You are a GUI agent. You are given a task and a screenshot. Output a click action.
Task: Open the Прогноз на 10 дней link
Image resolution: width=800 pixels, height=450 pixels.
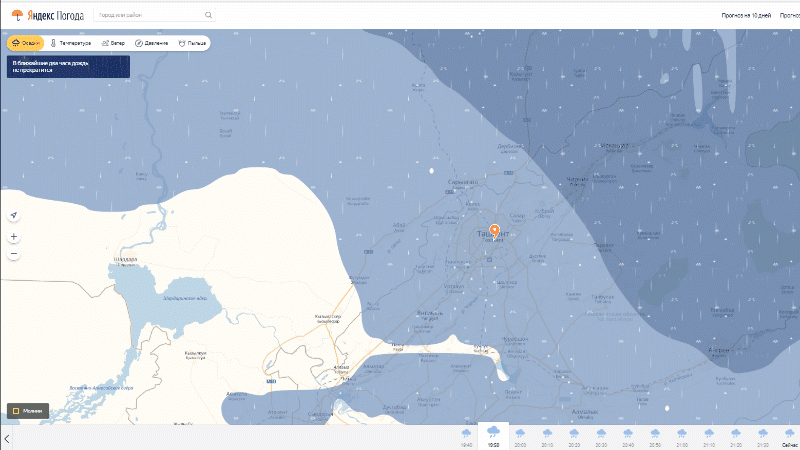[x=746, y=16]
